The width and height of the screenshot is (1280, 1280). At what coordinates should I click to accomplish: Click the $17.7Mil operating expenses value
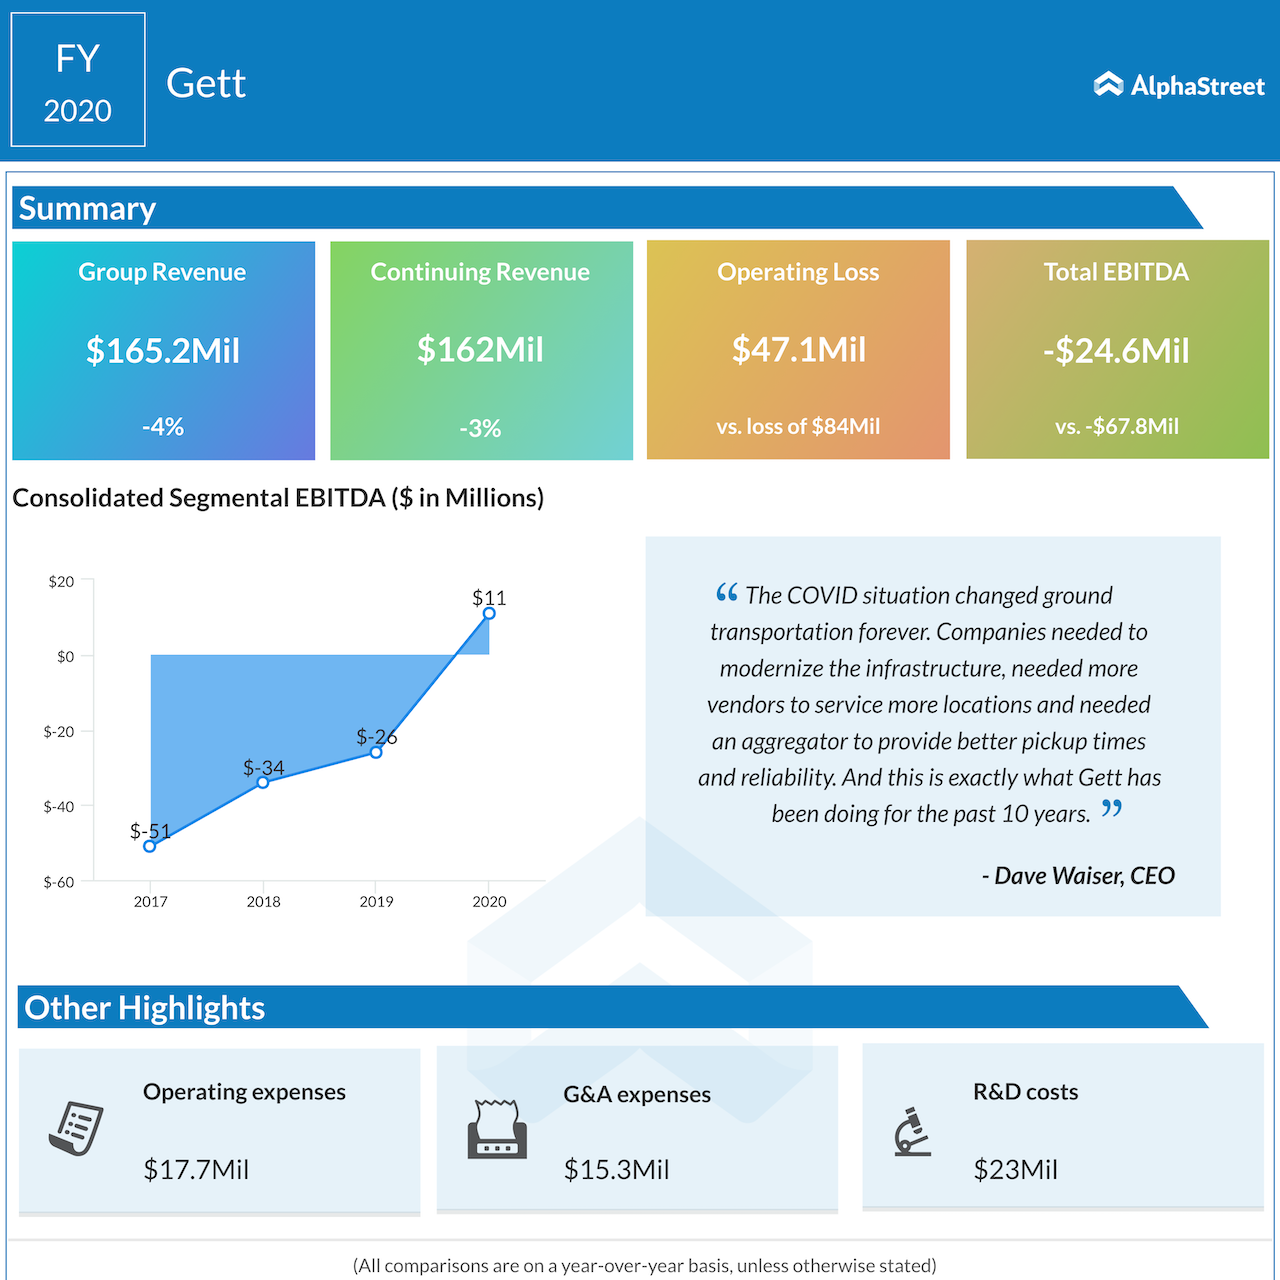(196, 1169)
